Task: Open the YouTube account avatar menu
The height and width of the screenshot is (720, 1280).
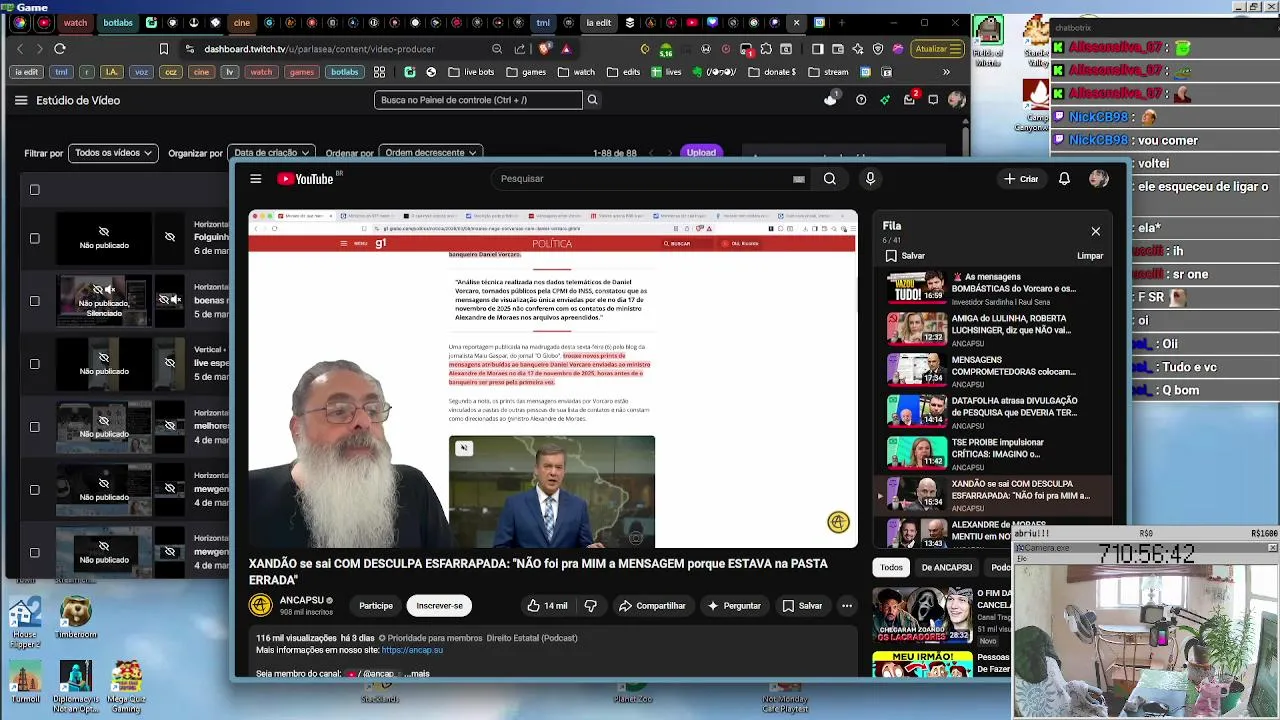Action: [1099, 179]
